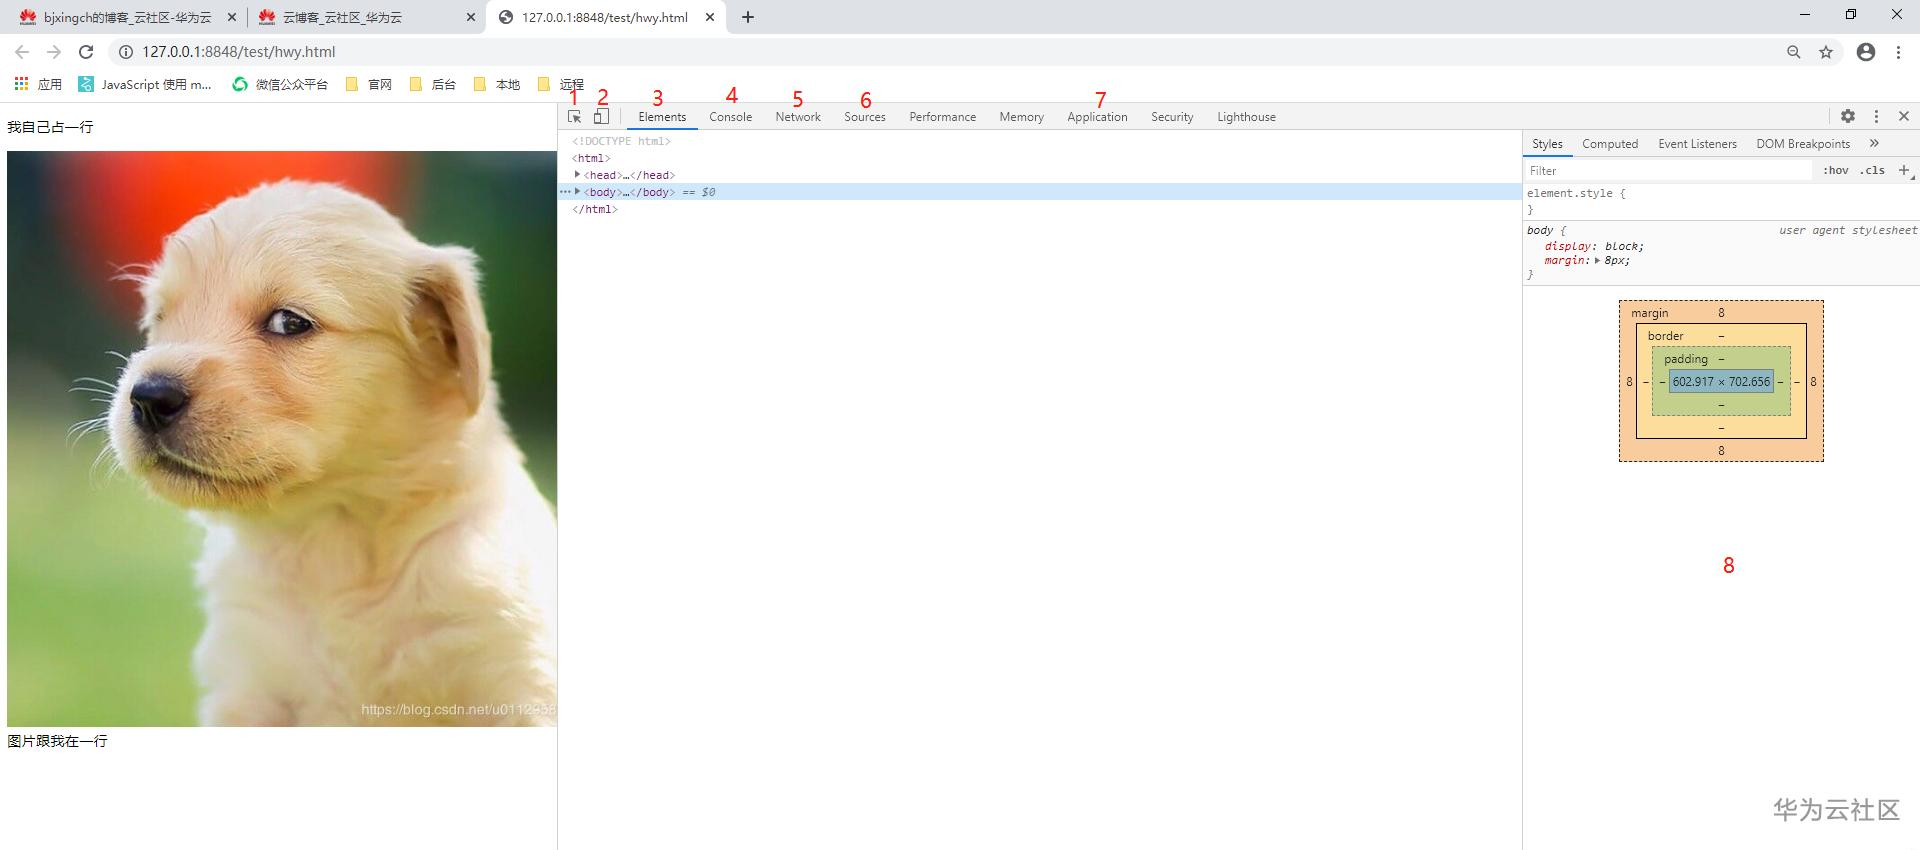Open the 本地 bookmark folder

point(496,84)
